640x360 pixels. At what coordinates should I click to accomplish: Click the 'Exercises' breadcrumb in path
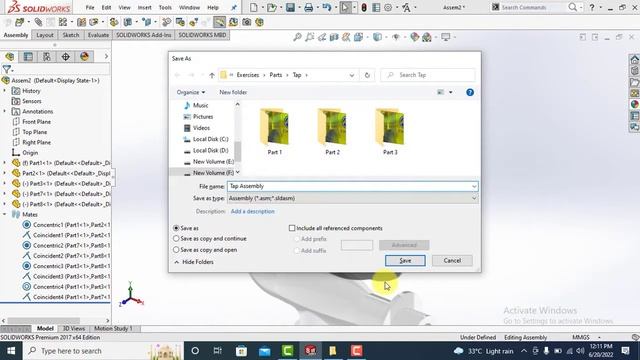248,75
